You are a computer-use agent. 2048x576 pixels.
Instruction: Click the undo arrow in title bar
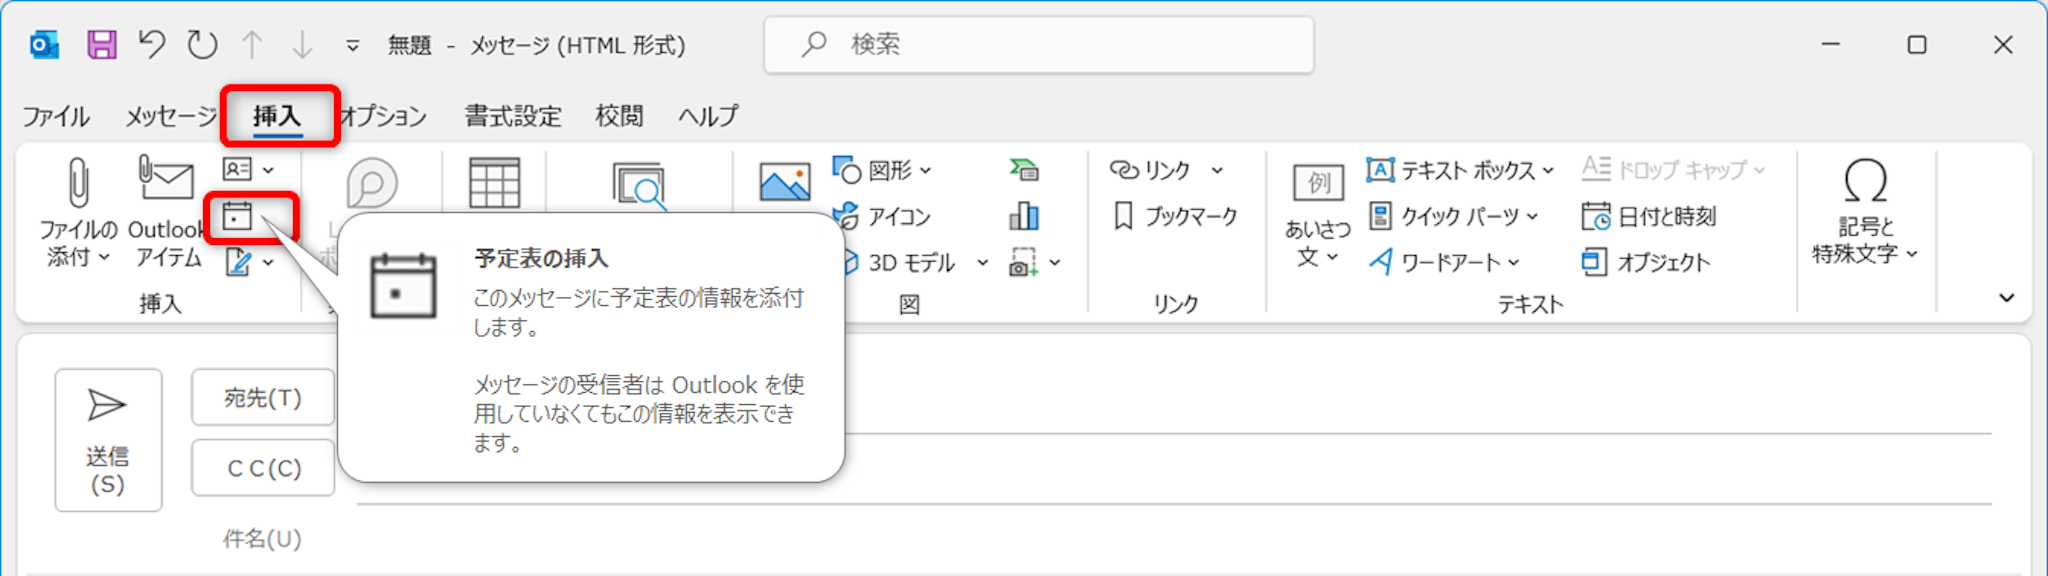152,45
